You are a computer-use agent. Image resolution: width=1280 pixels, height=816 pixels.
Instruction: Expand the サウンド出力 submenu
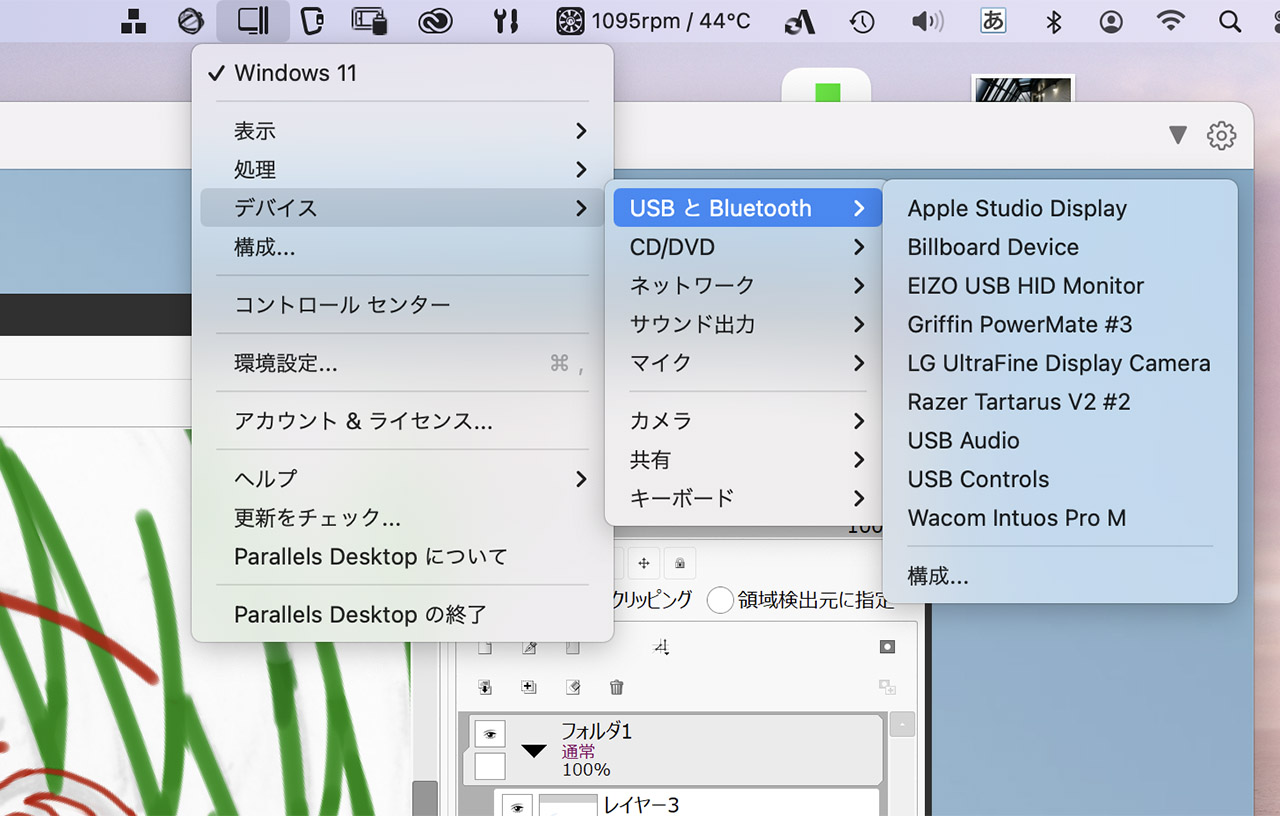pyautogui.click(x=746, y=324)
